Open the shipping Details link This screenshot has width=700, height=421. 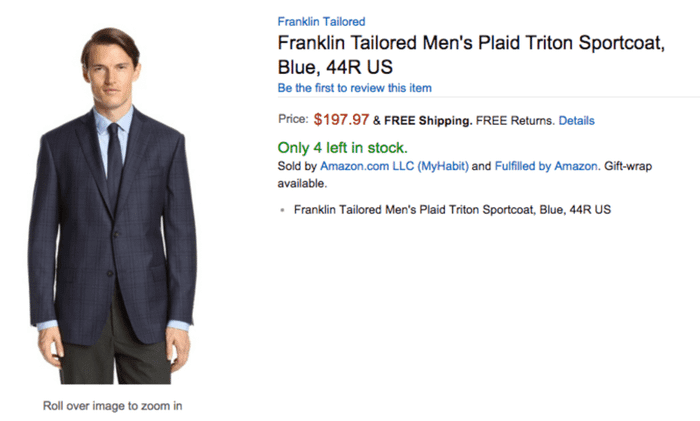(576, 121)
